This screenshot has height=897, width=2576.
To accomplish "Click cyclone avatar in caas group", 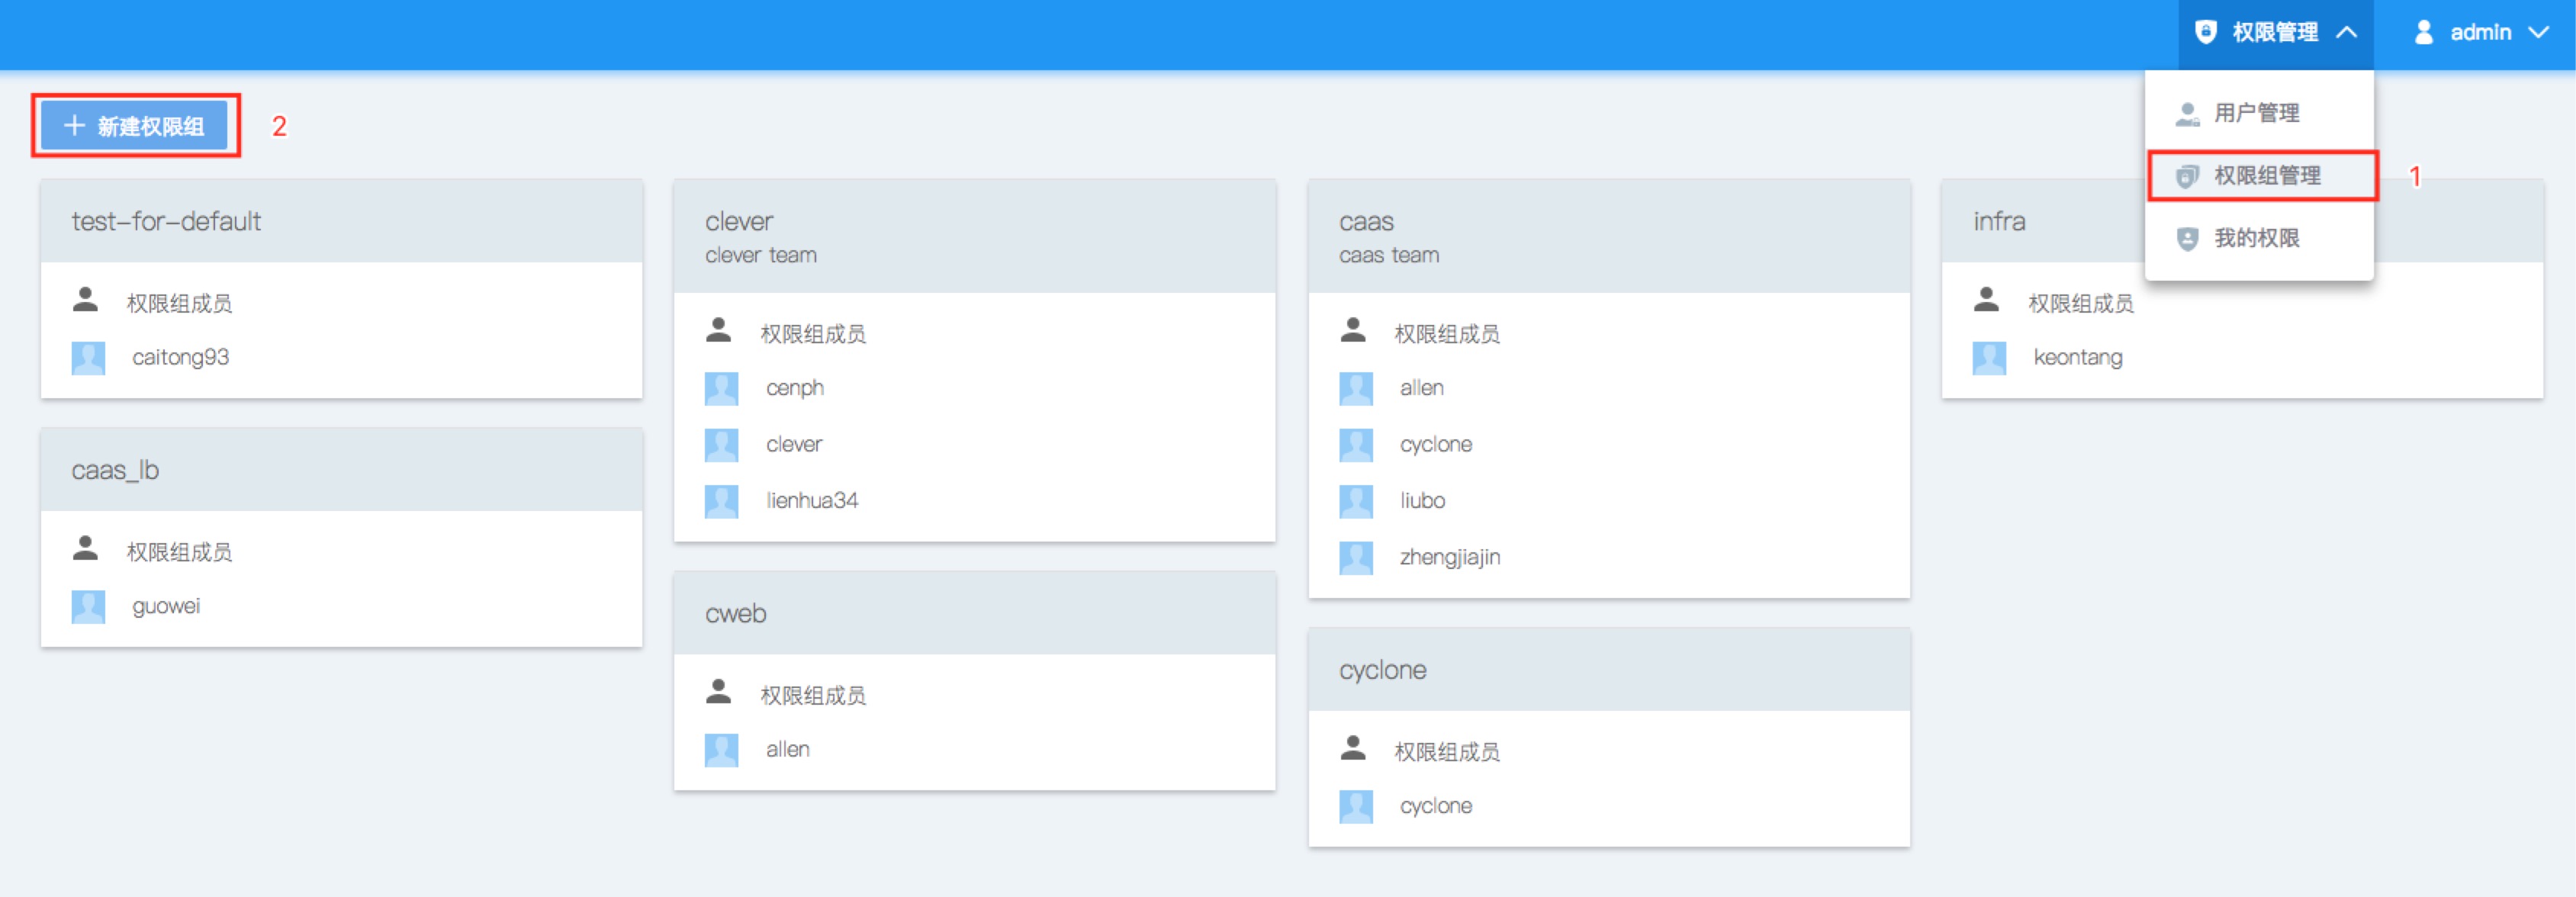I will [1355, 445].
